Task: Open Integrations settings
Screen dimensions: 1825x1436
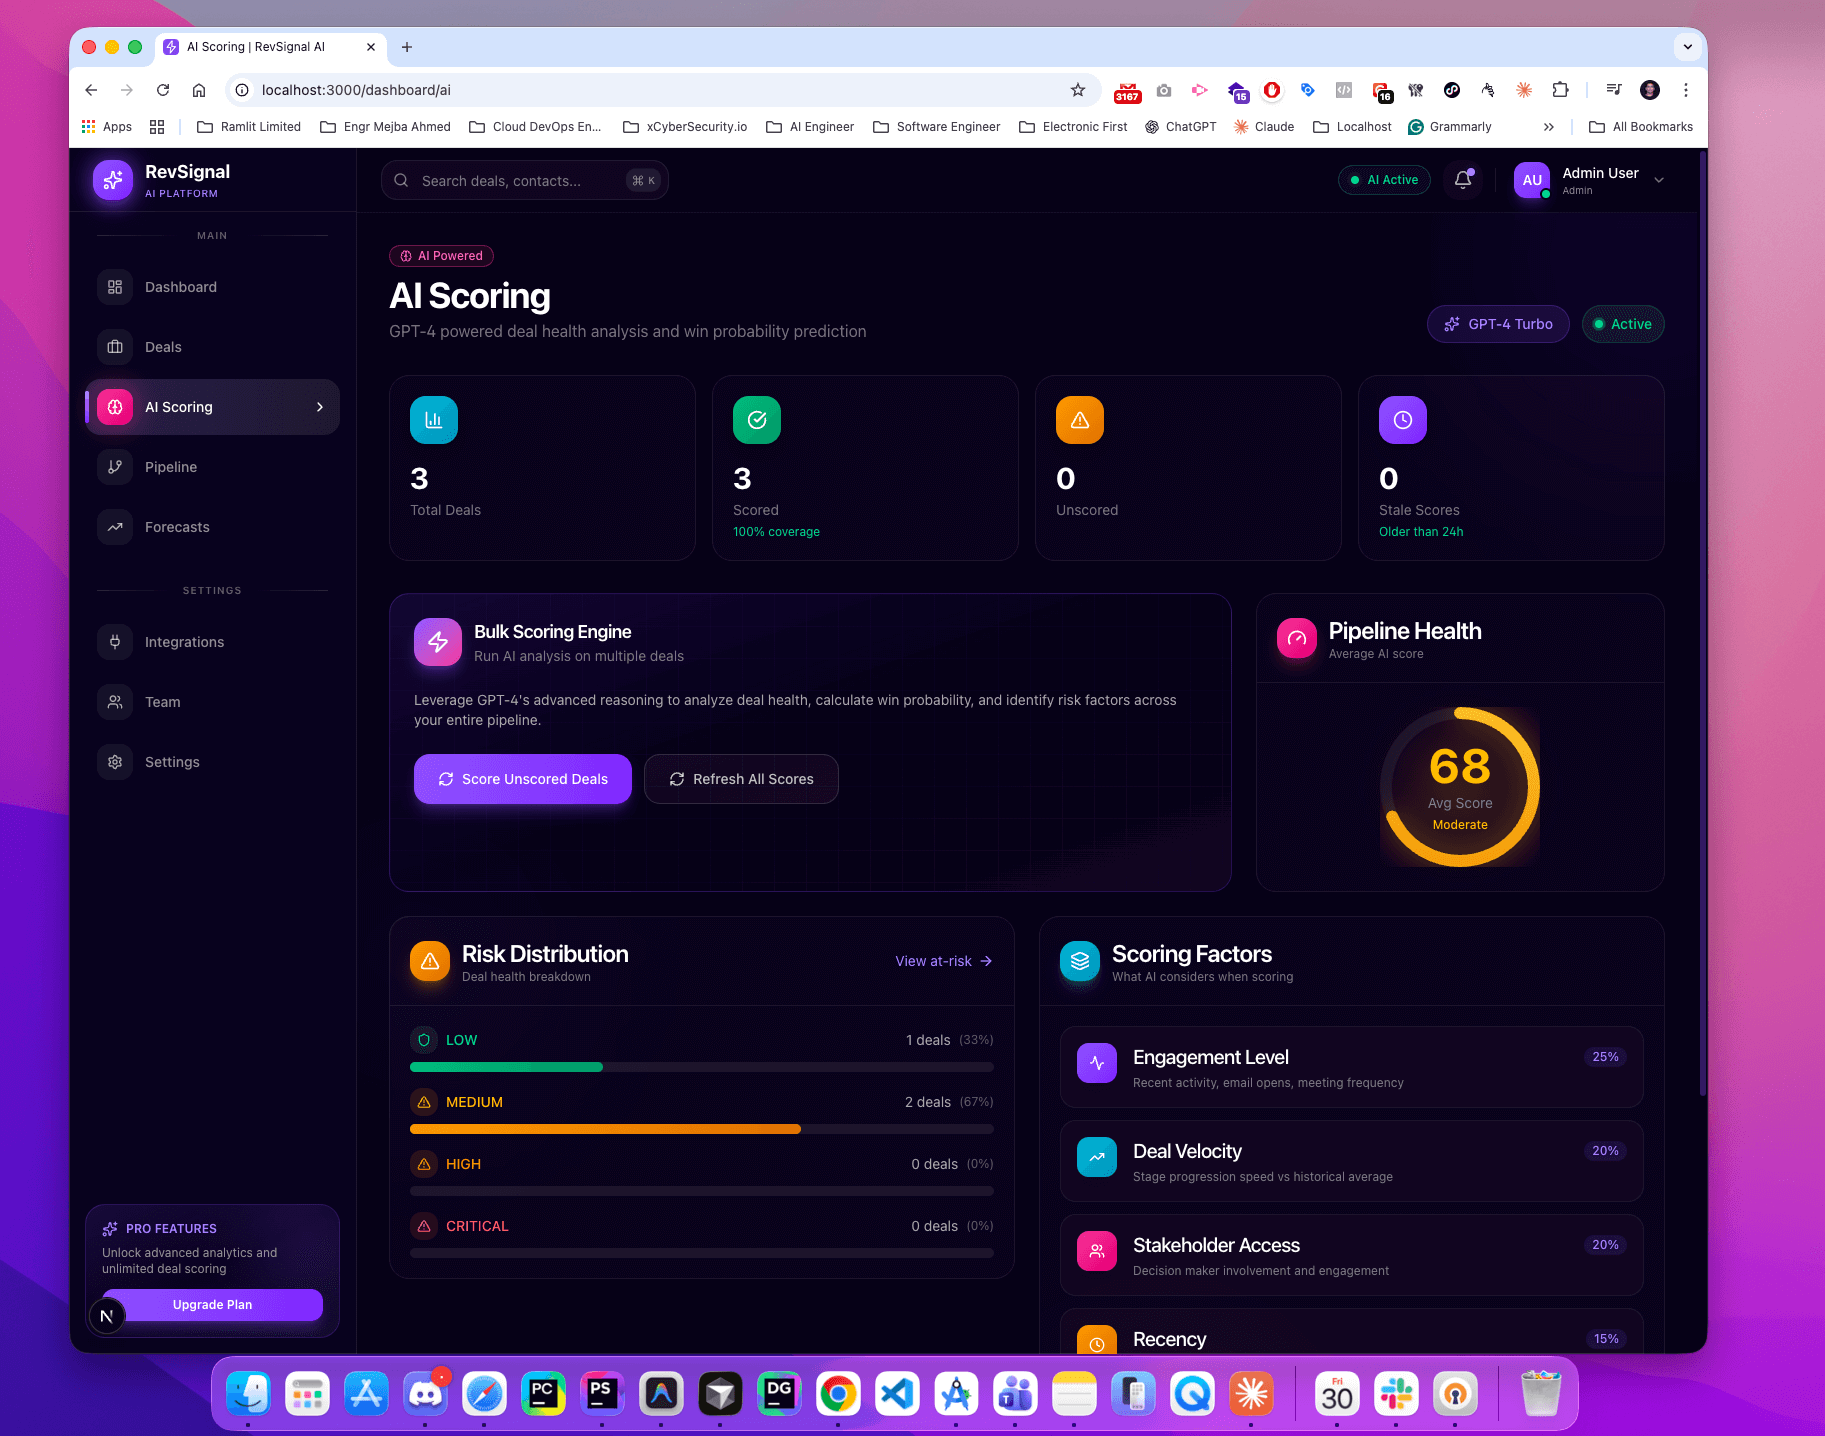Action: pos(185,642)
